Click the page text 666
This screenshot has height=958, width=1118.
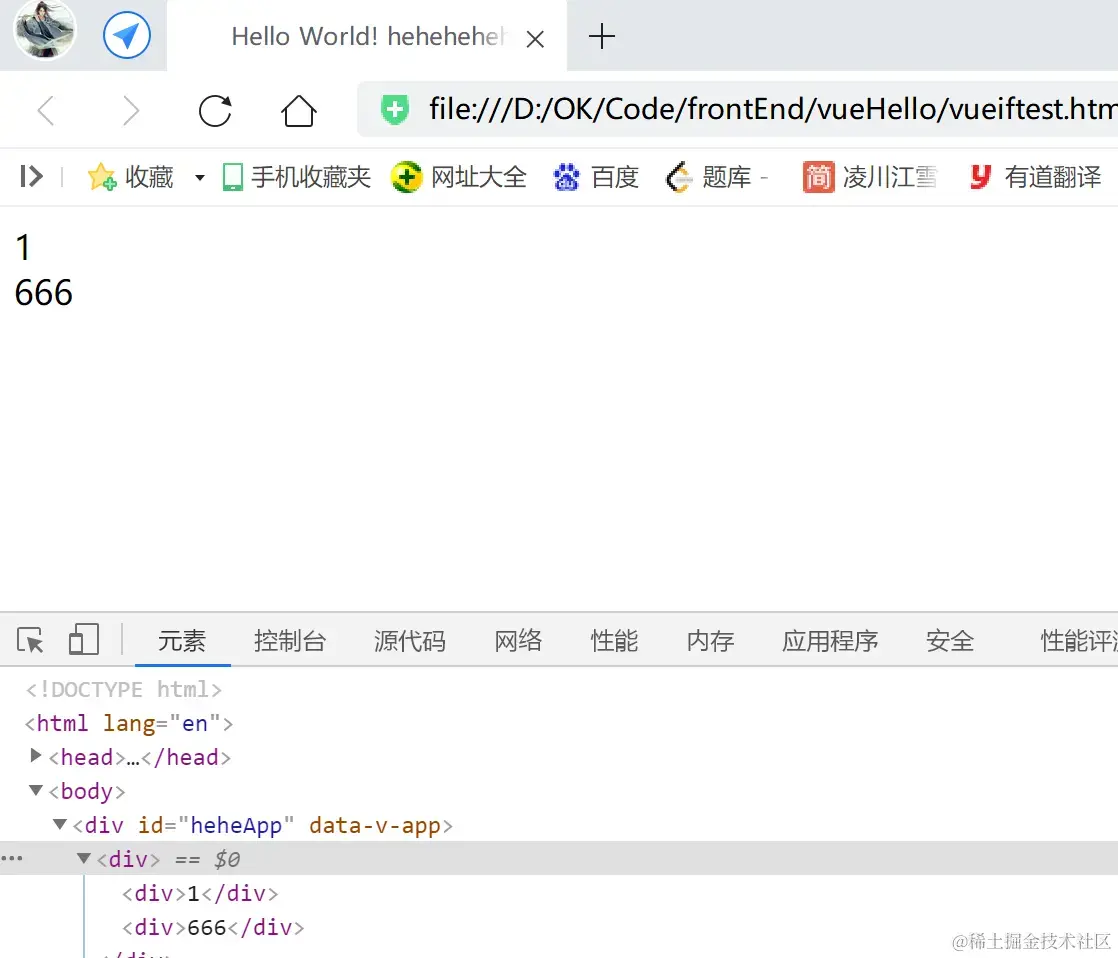pyautogui.click(x=43, y=293)
